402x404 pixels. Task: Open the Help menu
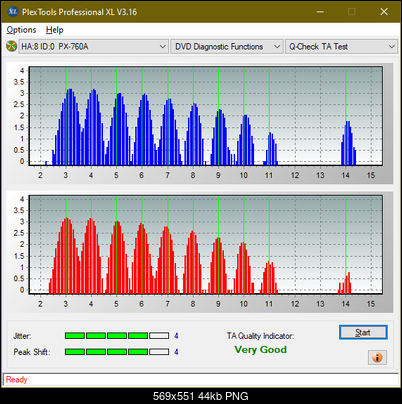click(55, 30)
